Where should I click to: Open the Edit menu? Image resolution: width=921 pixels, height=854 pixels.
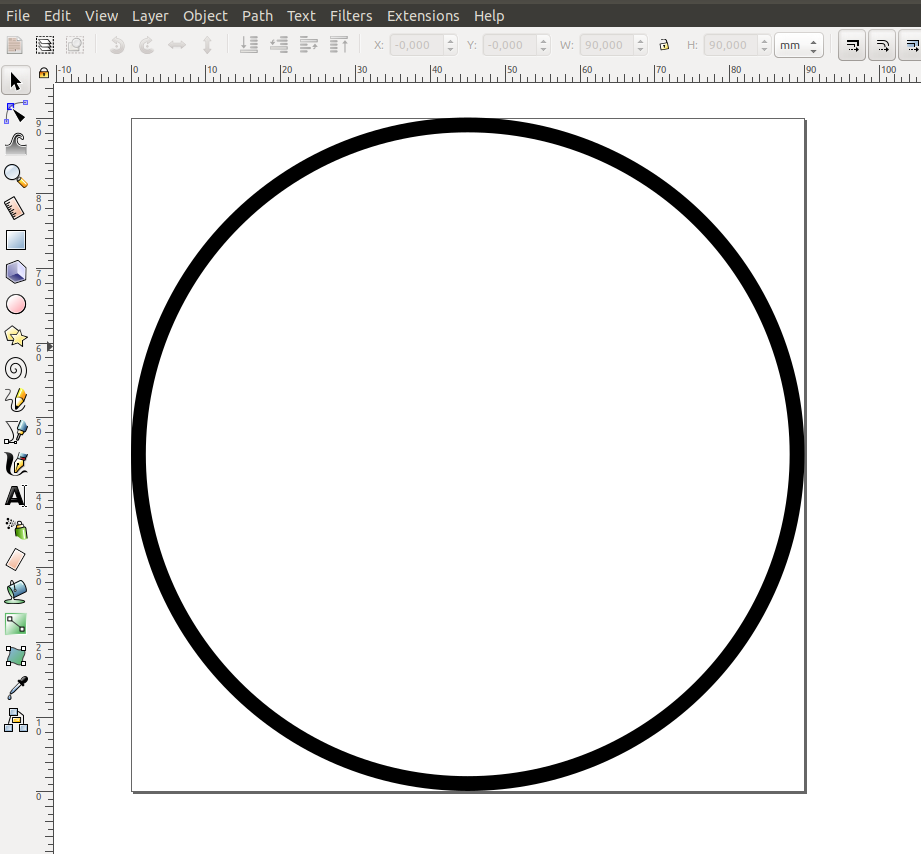pyautogui.click(x=57, y=16)
